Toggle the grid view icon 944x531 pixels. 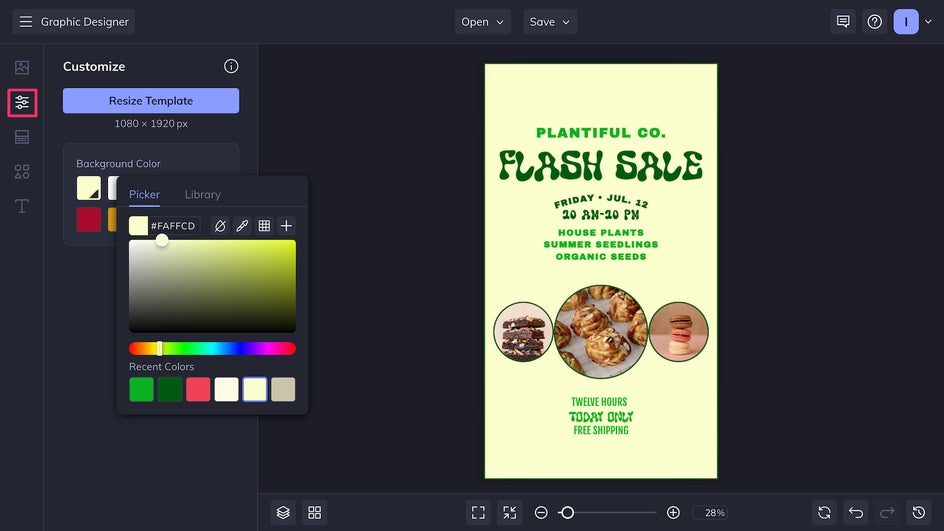coord(315,512)
